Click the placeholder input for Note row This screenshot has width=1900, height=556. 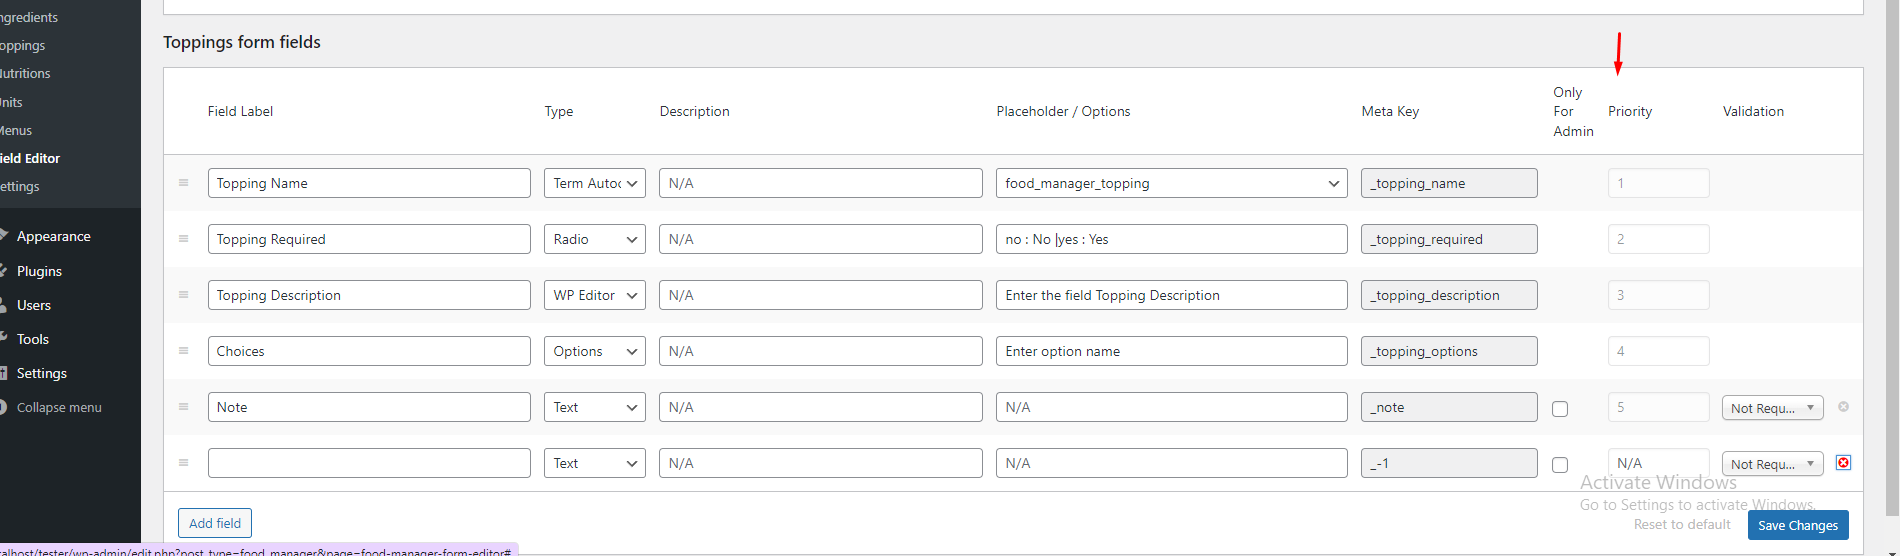click(1171, 407)
